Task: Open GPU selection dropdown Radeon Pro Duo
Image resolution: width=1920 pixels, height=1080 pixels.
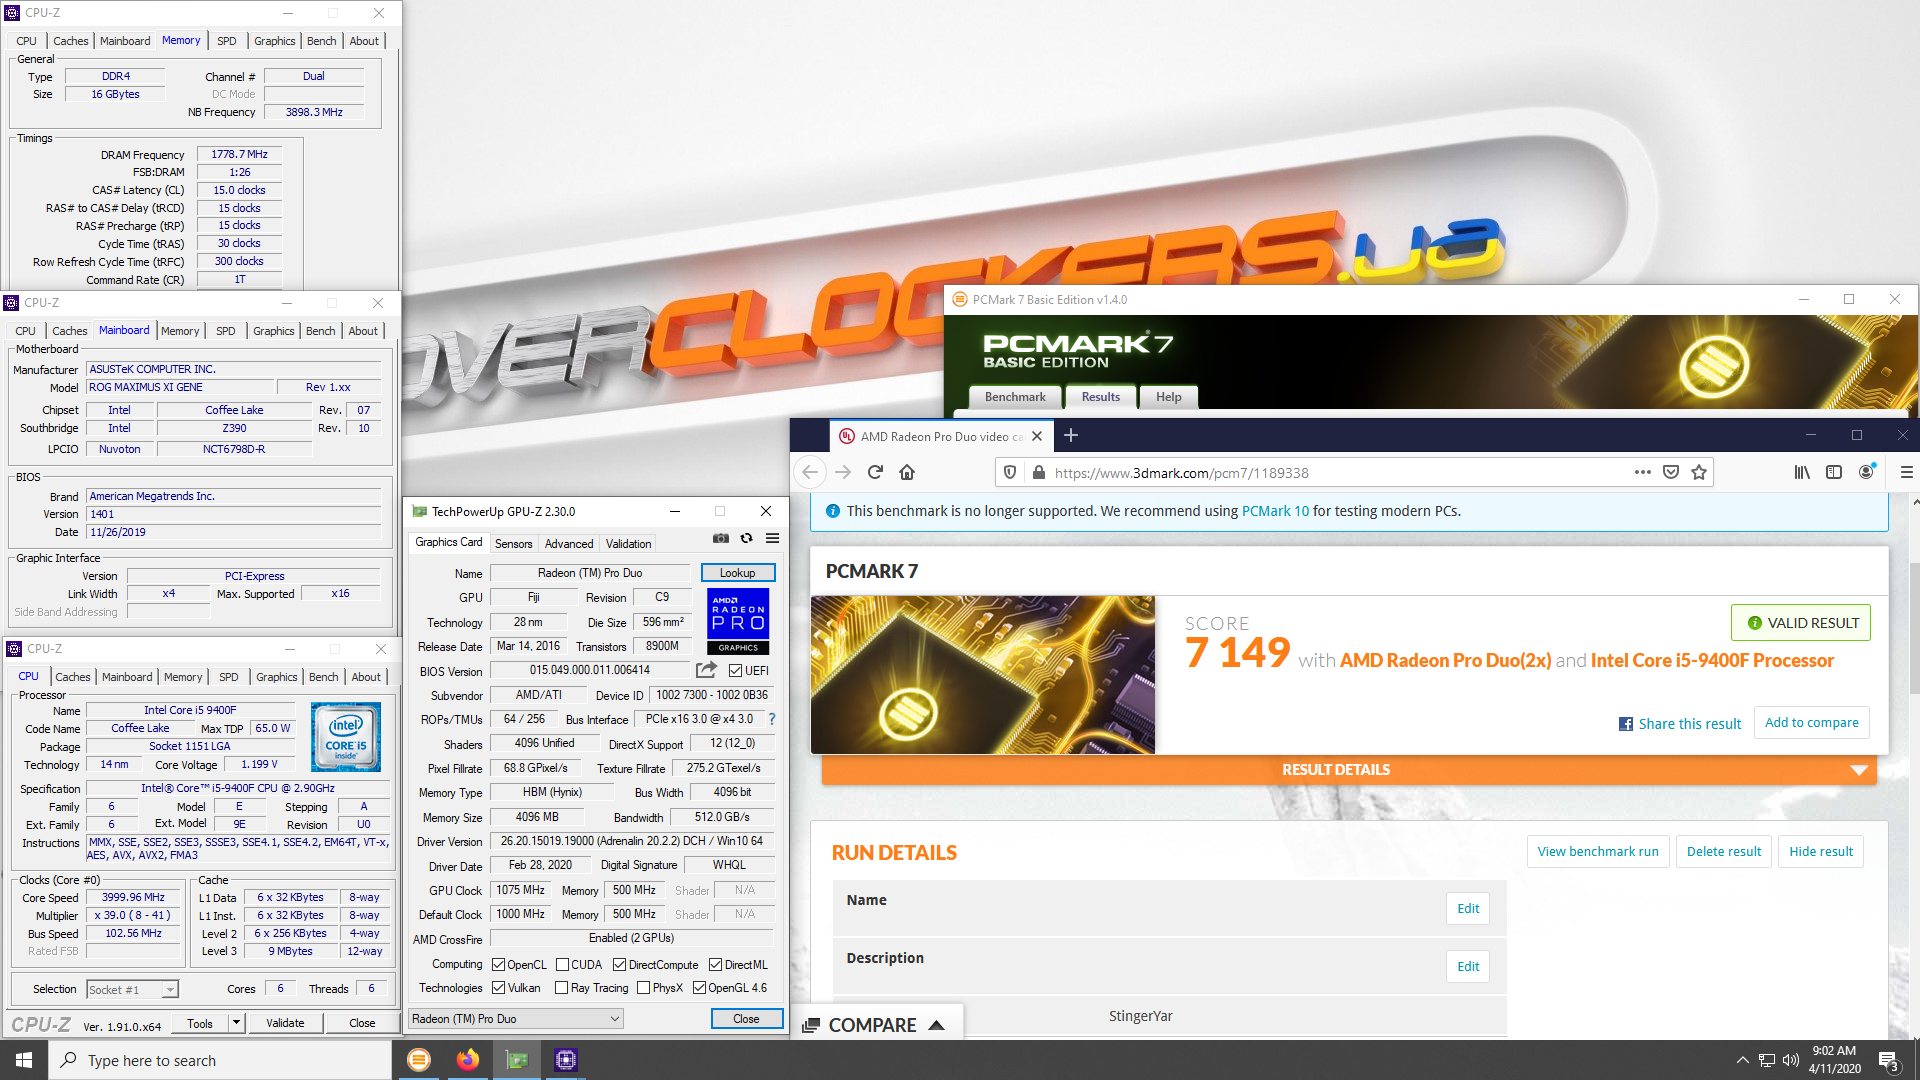Action: [516, 1019]
